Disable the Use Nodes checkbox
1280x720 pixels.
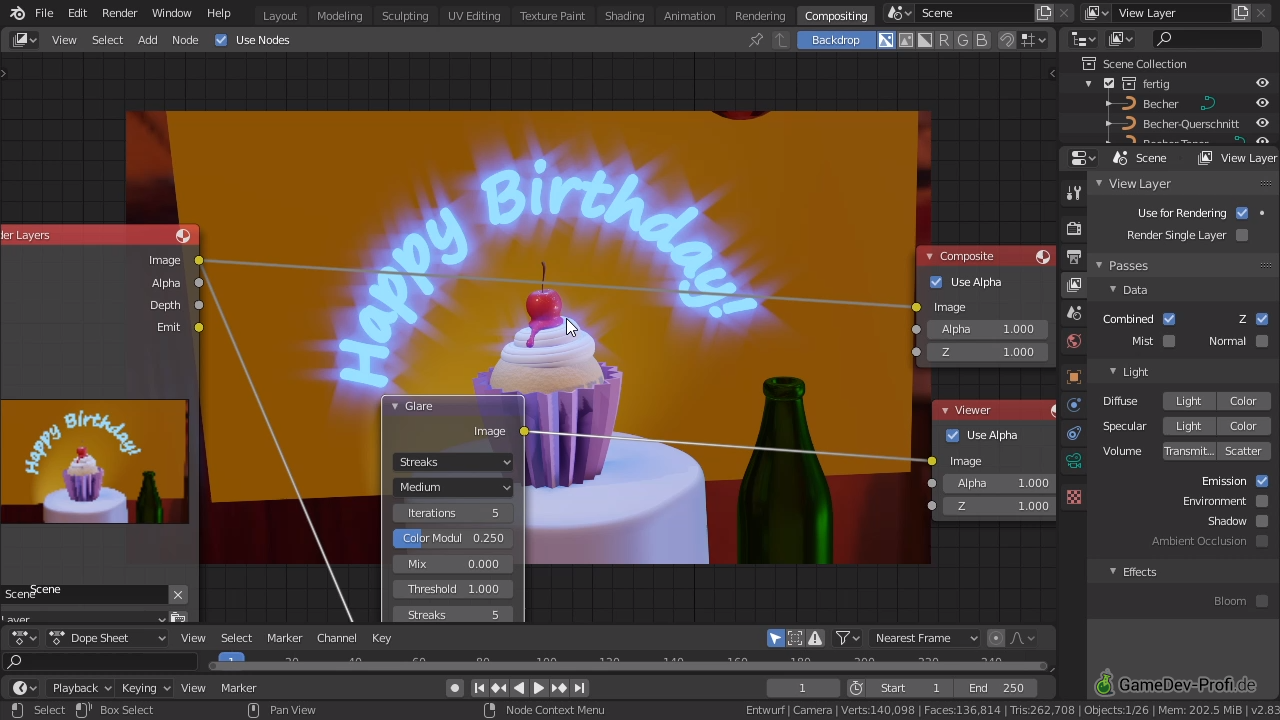(221, 40)
